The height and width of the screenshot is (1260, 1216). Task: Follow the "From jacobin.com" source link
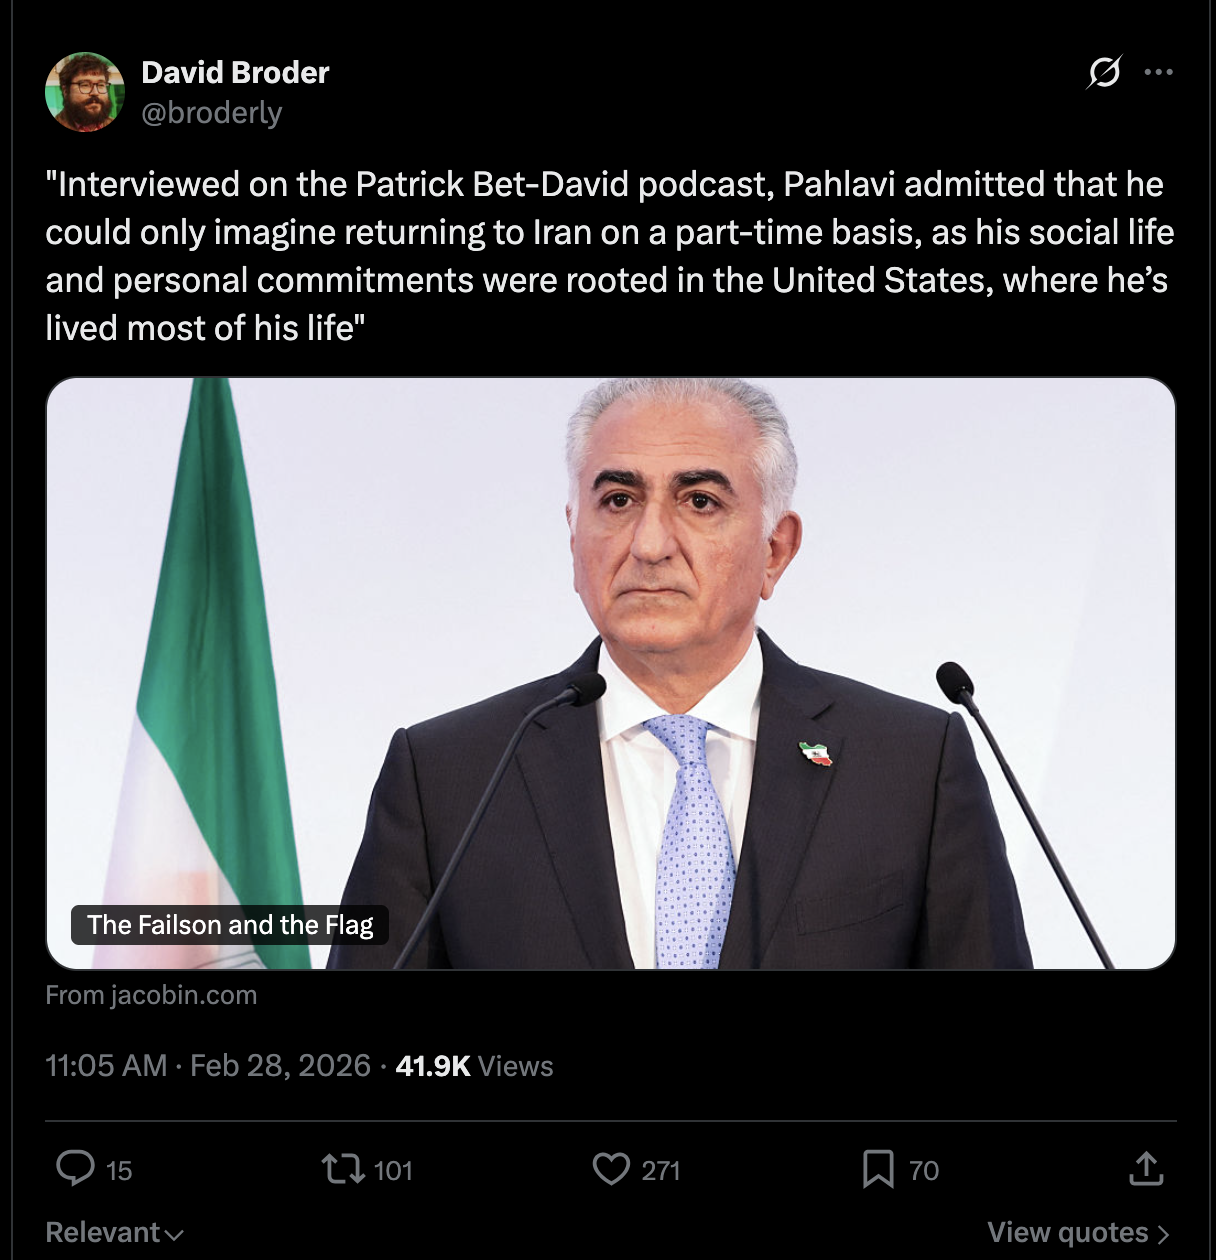coord(151,995)
